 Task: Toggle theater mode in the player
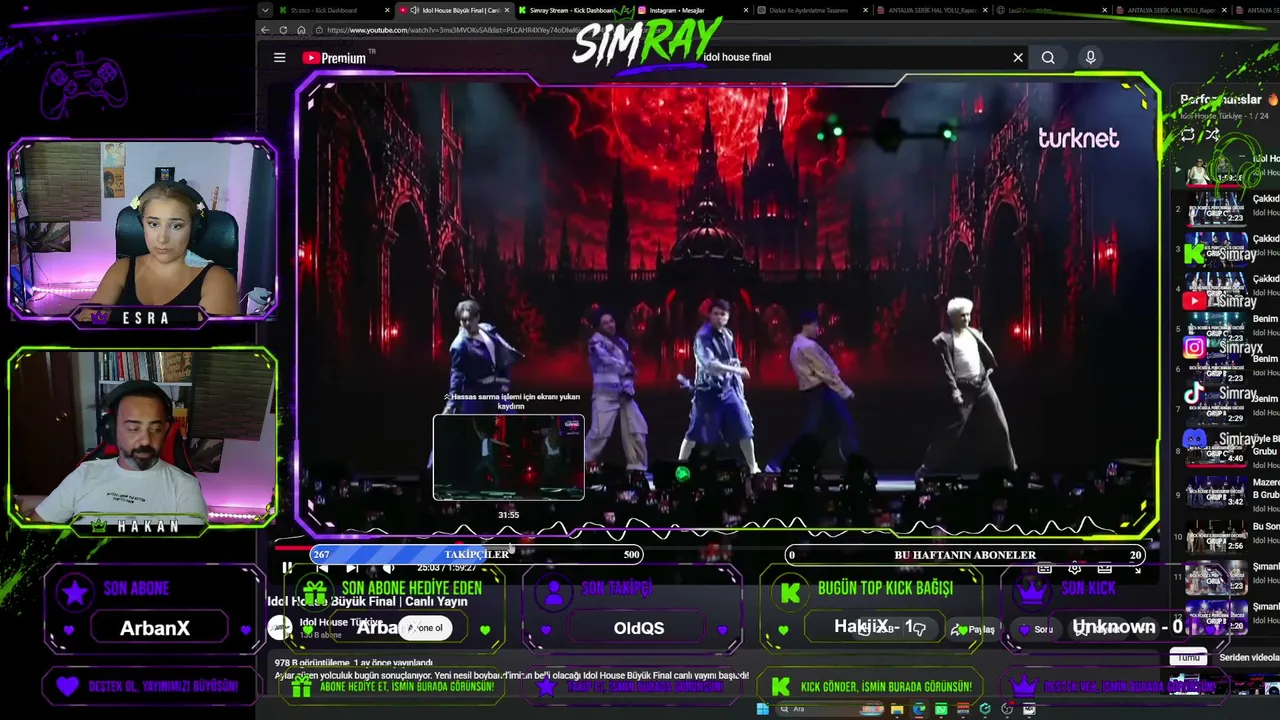tap(1105, 568)
